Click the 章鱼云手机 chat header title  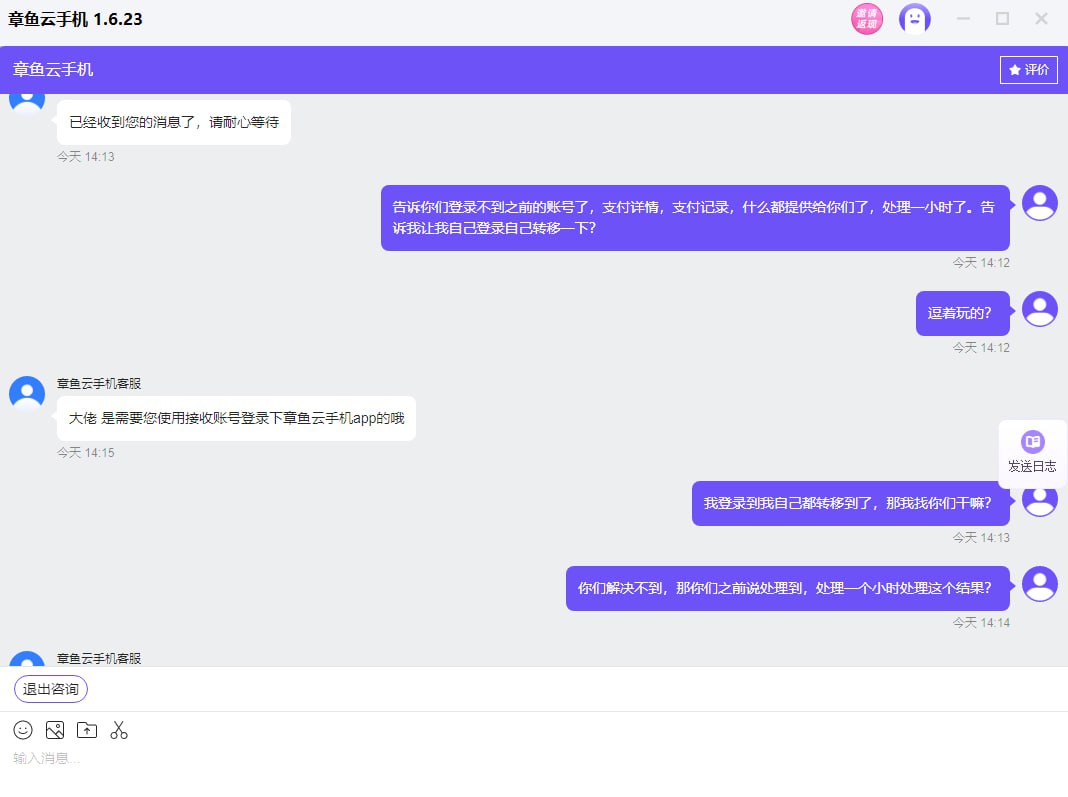53,69
